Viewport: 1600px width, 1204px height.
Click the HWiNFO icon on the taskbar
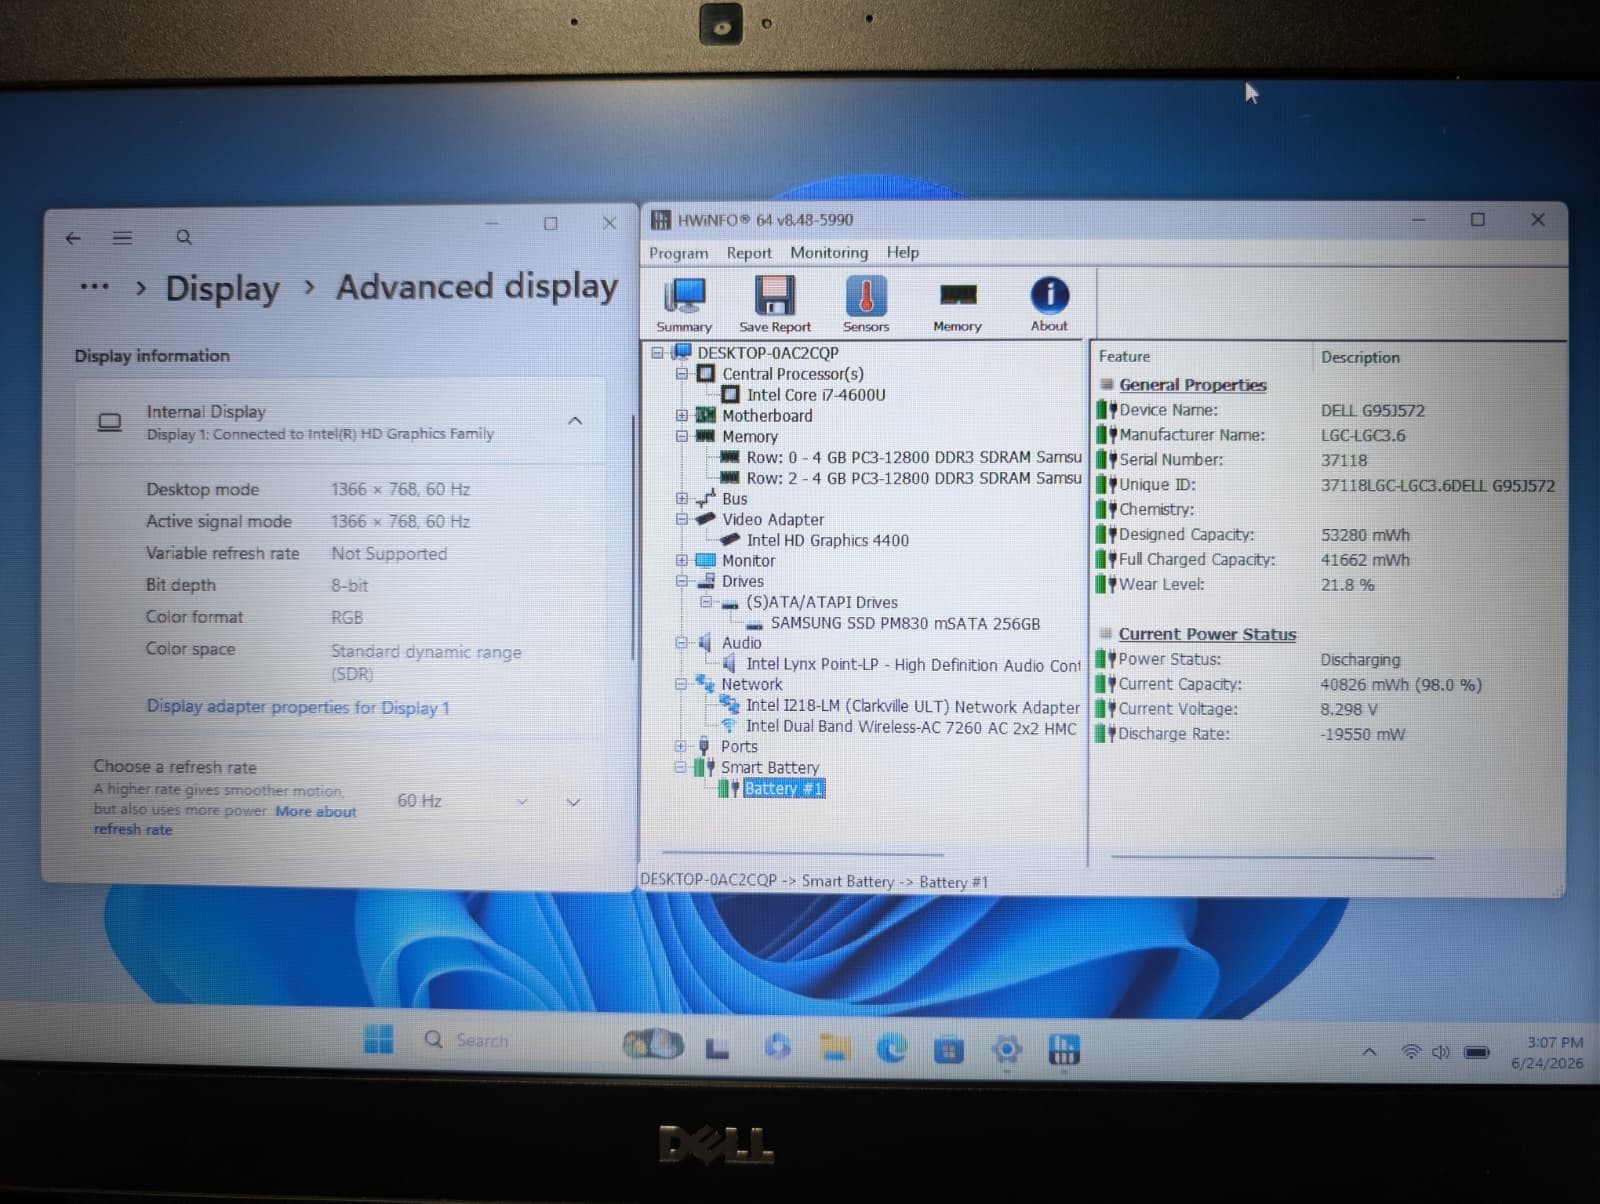point(1064,1050)
